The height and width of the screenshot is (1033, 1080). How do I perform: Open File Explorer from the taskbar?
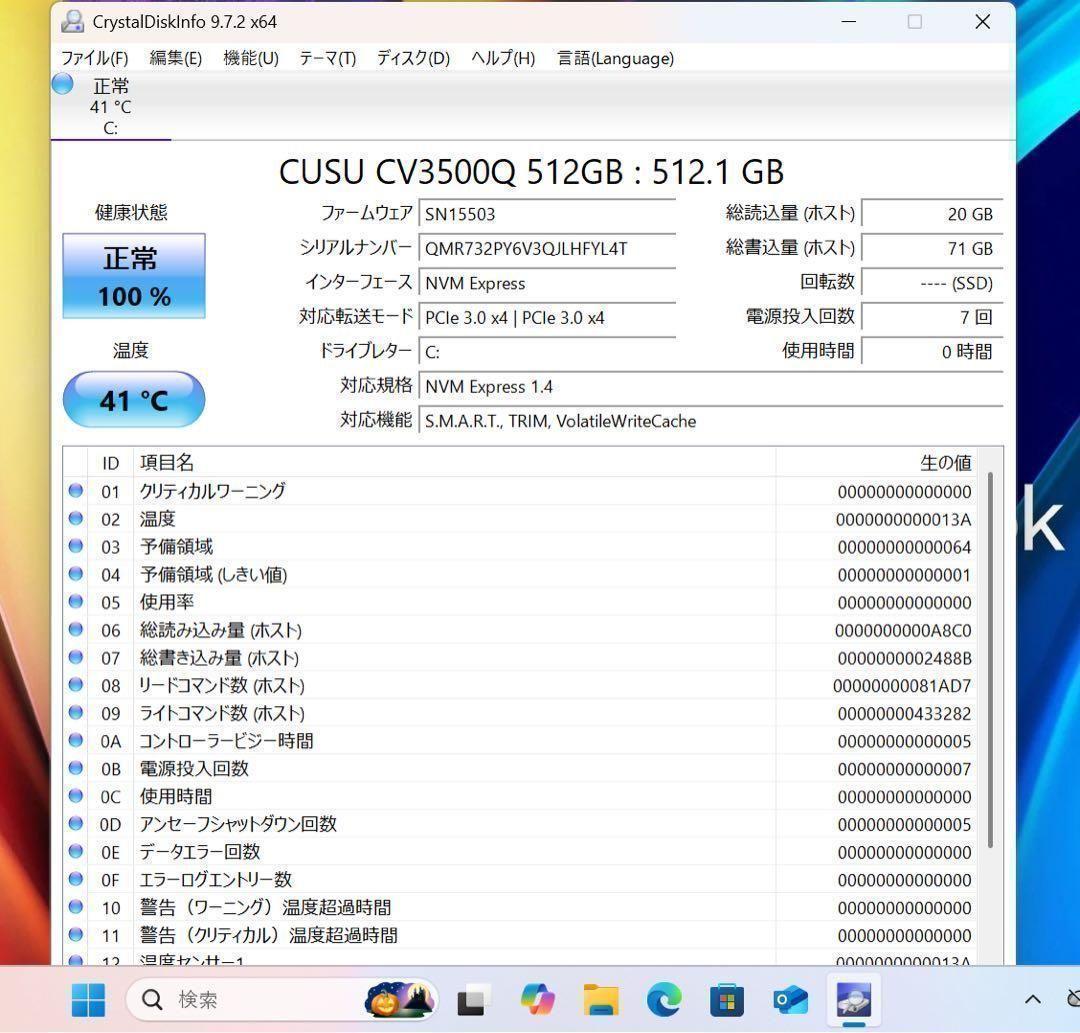600,999
